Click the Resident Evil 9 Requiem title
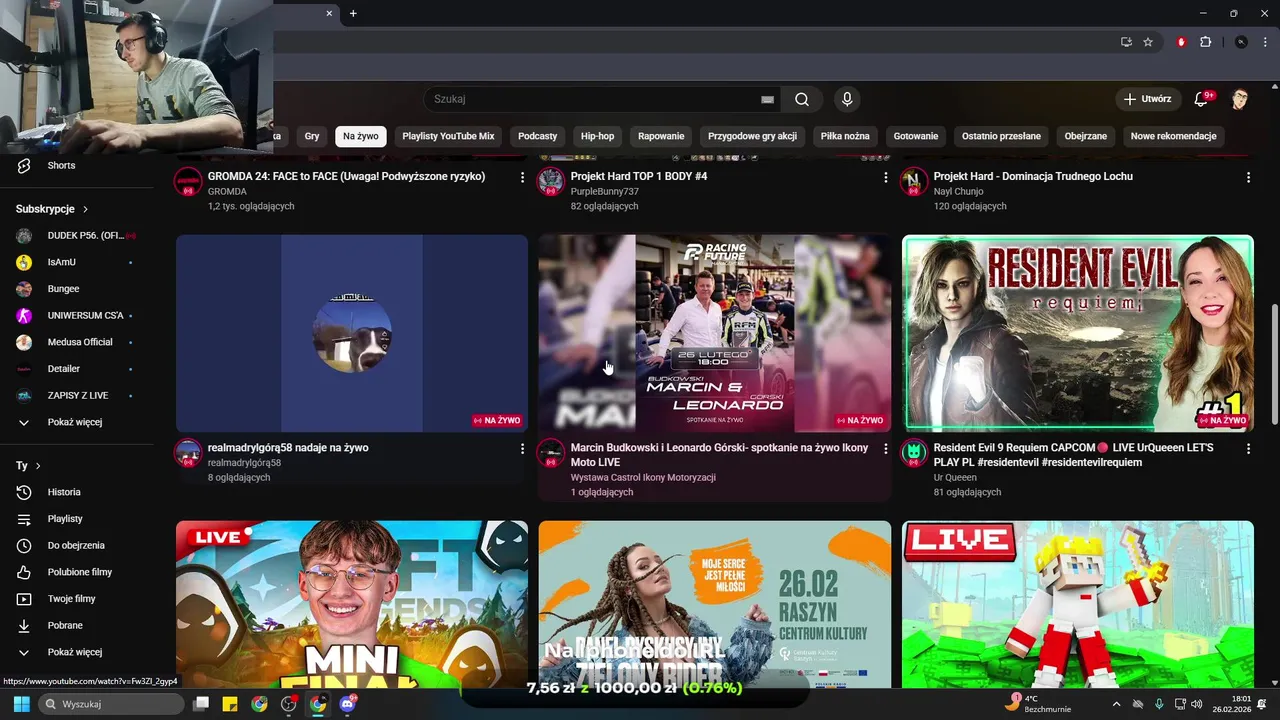 coord(1073,455)
